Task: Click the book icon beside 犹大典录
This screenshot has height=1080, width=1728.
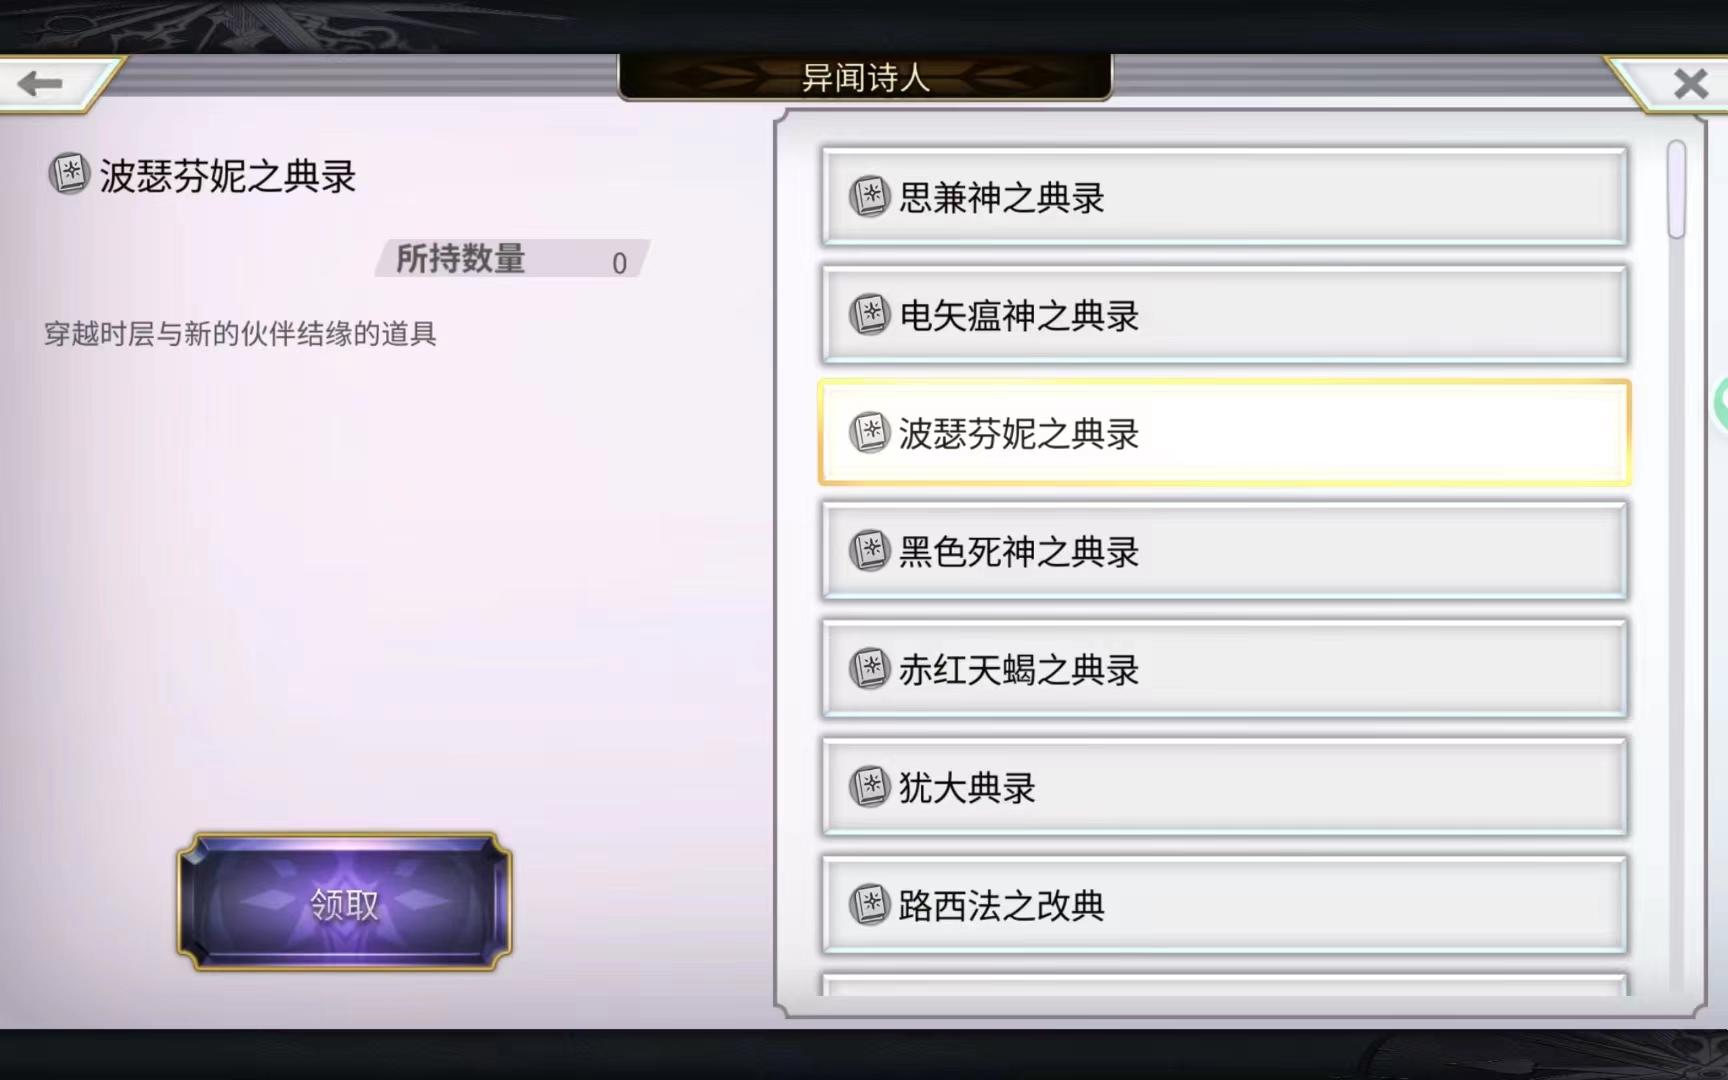Action: point(869,787)
